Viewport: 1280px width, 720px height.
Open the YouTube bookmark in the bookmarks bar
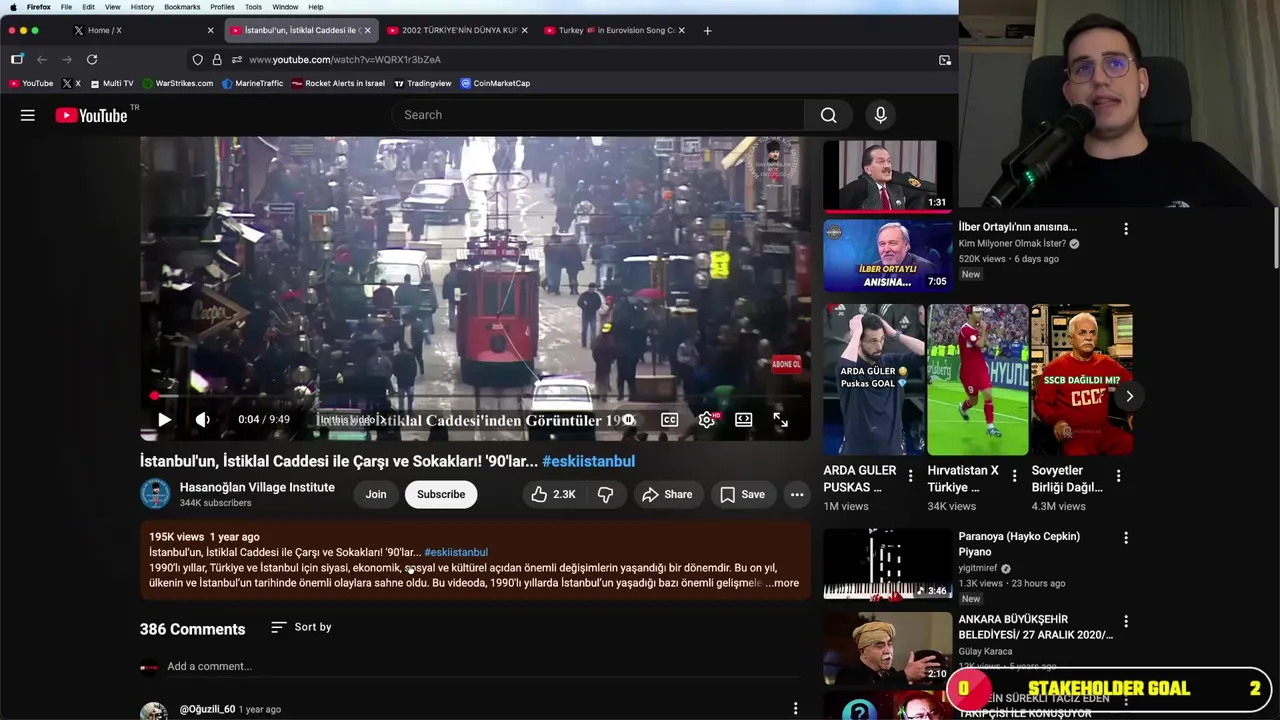(x=31, y=83)
